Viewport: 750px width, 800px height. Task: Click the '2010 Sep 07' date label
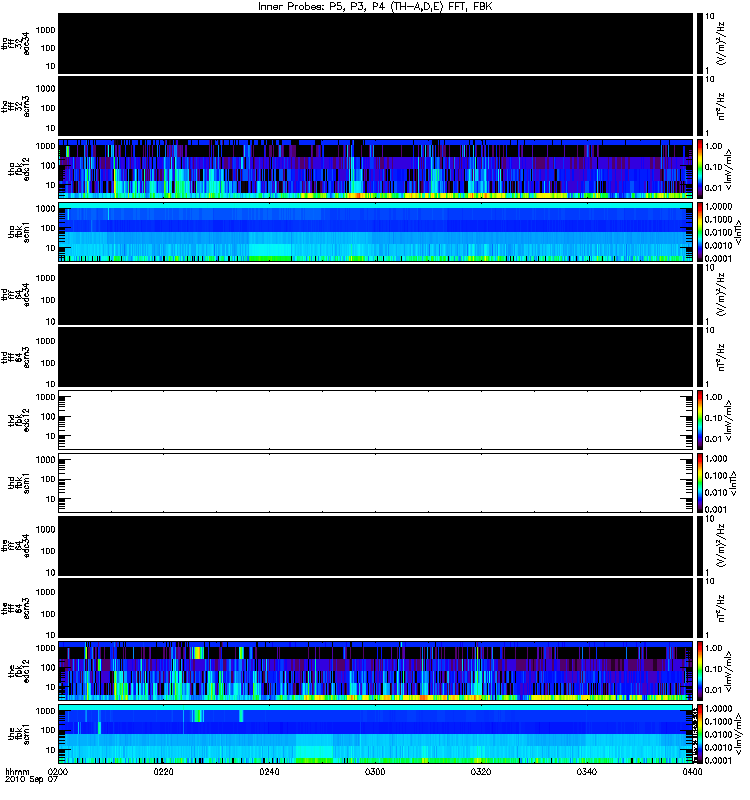pyautogui.click(x=32, y=780)
